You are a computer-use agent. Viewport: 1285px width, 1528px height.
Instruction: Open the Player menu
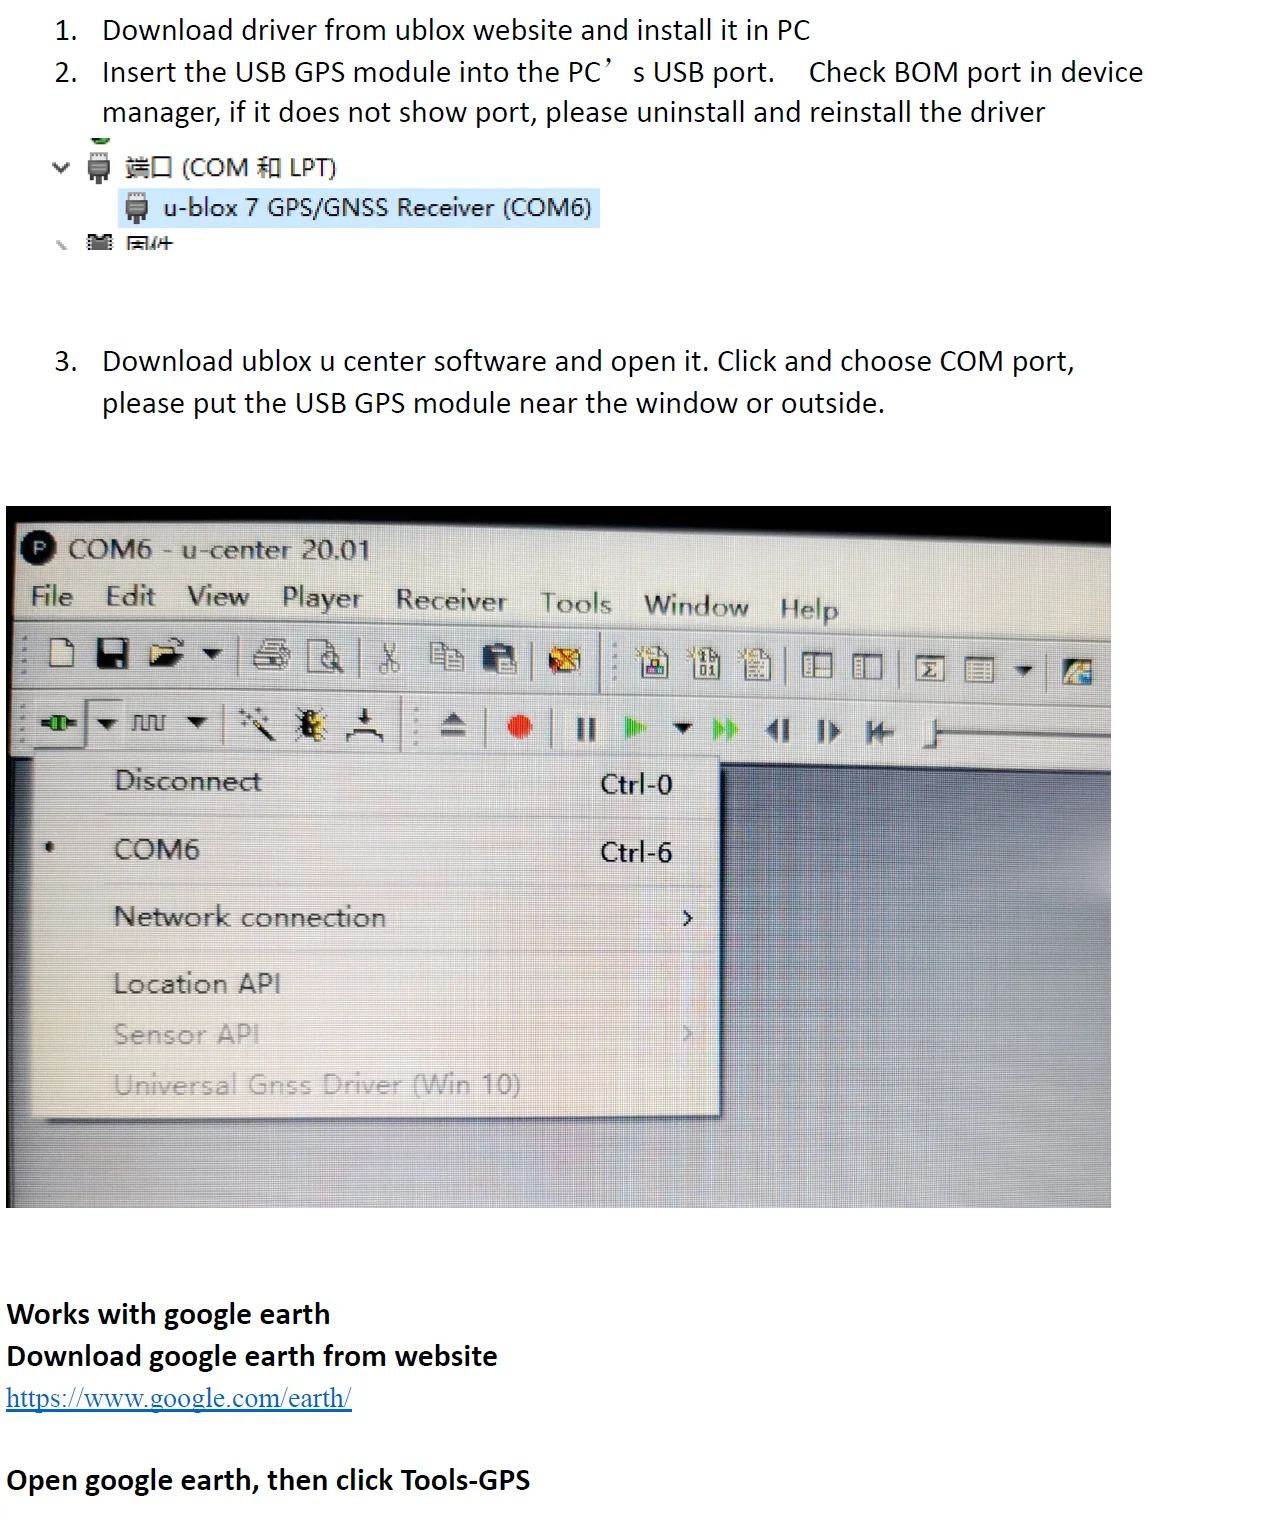click(x=321, y=598)
